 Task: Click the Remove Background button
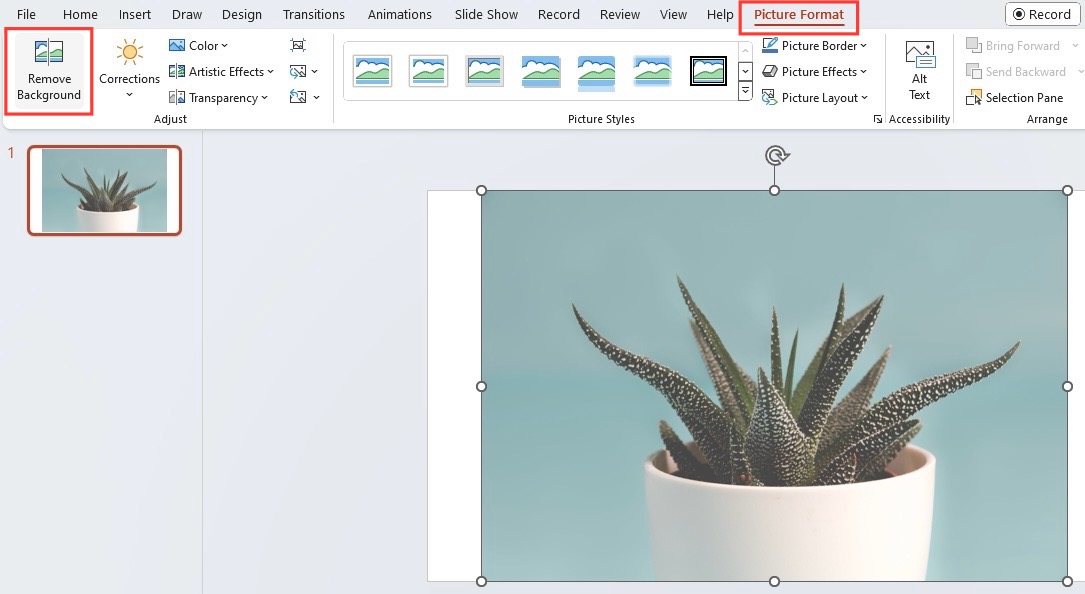(x=49, y=71)
